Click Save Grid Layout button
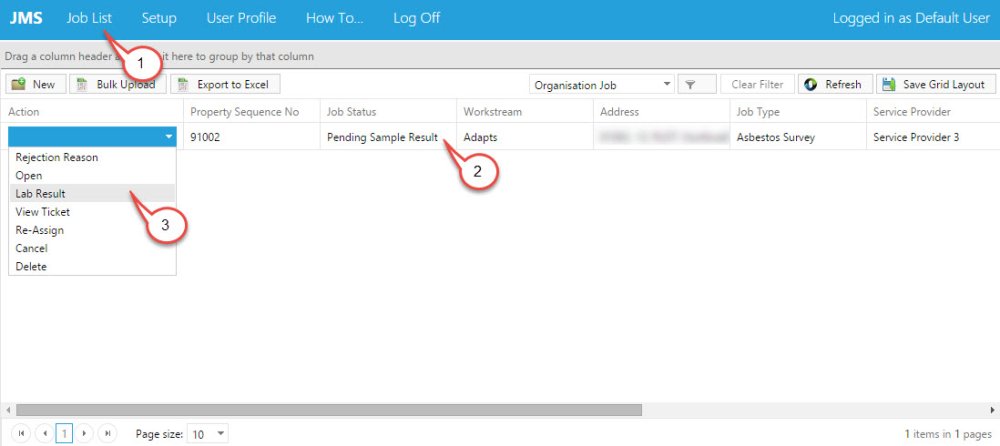Viewport: 1000px width, 446px height. point(936,84)
